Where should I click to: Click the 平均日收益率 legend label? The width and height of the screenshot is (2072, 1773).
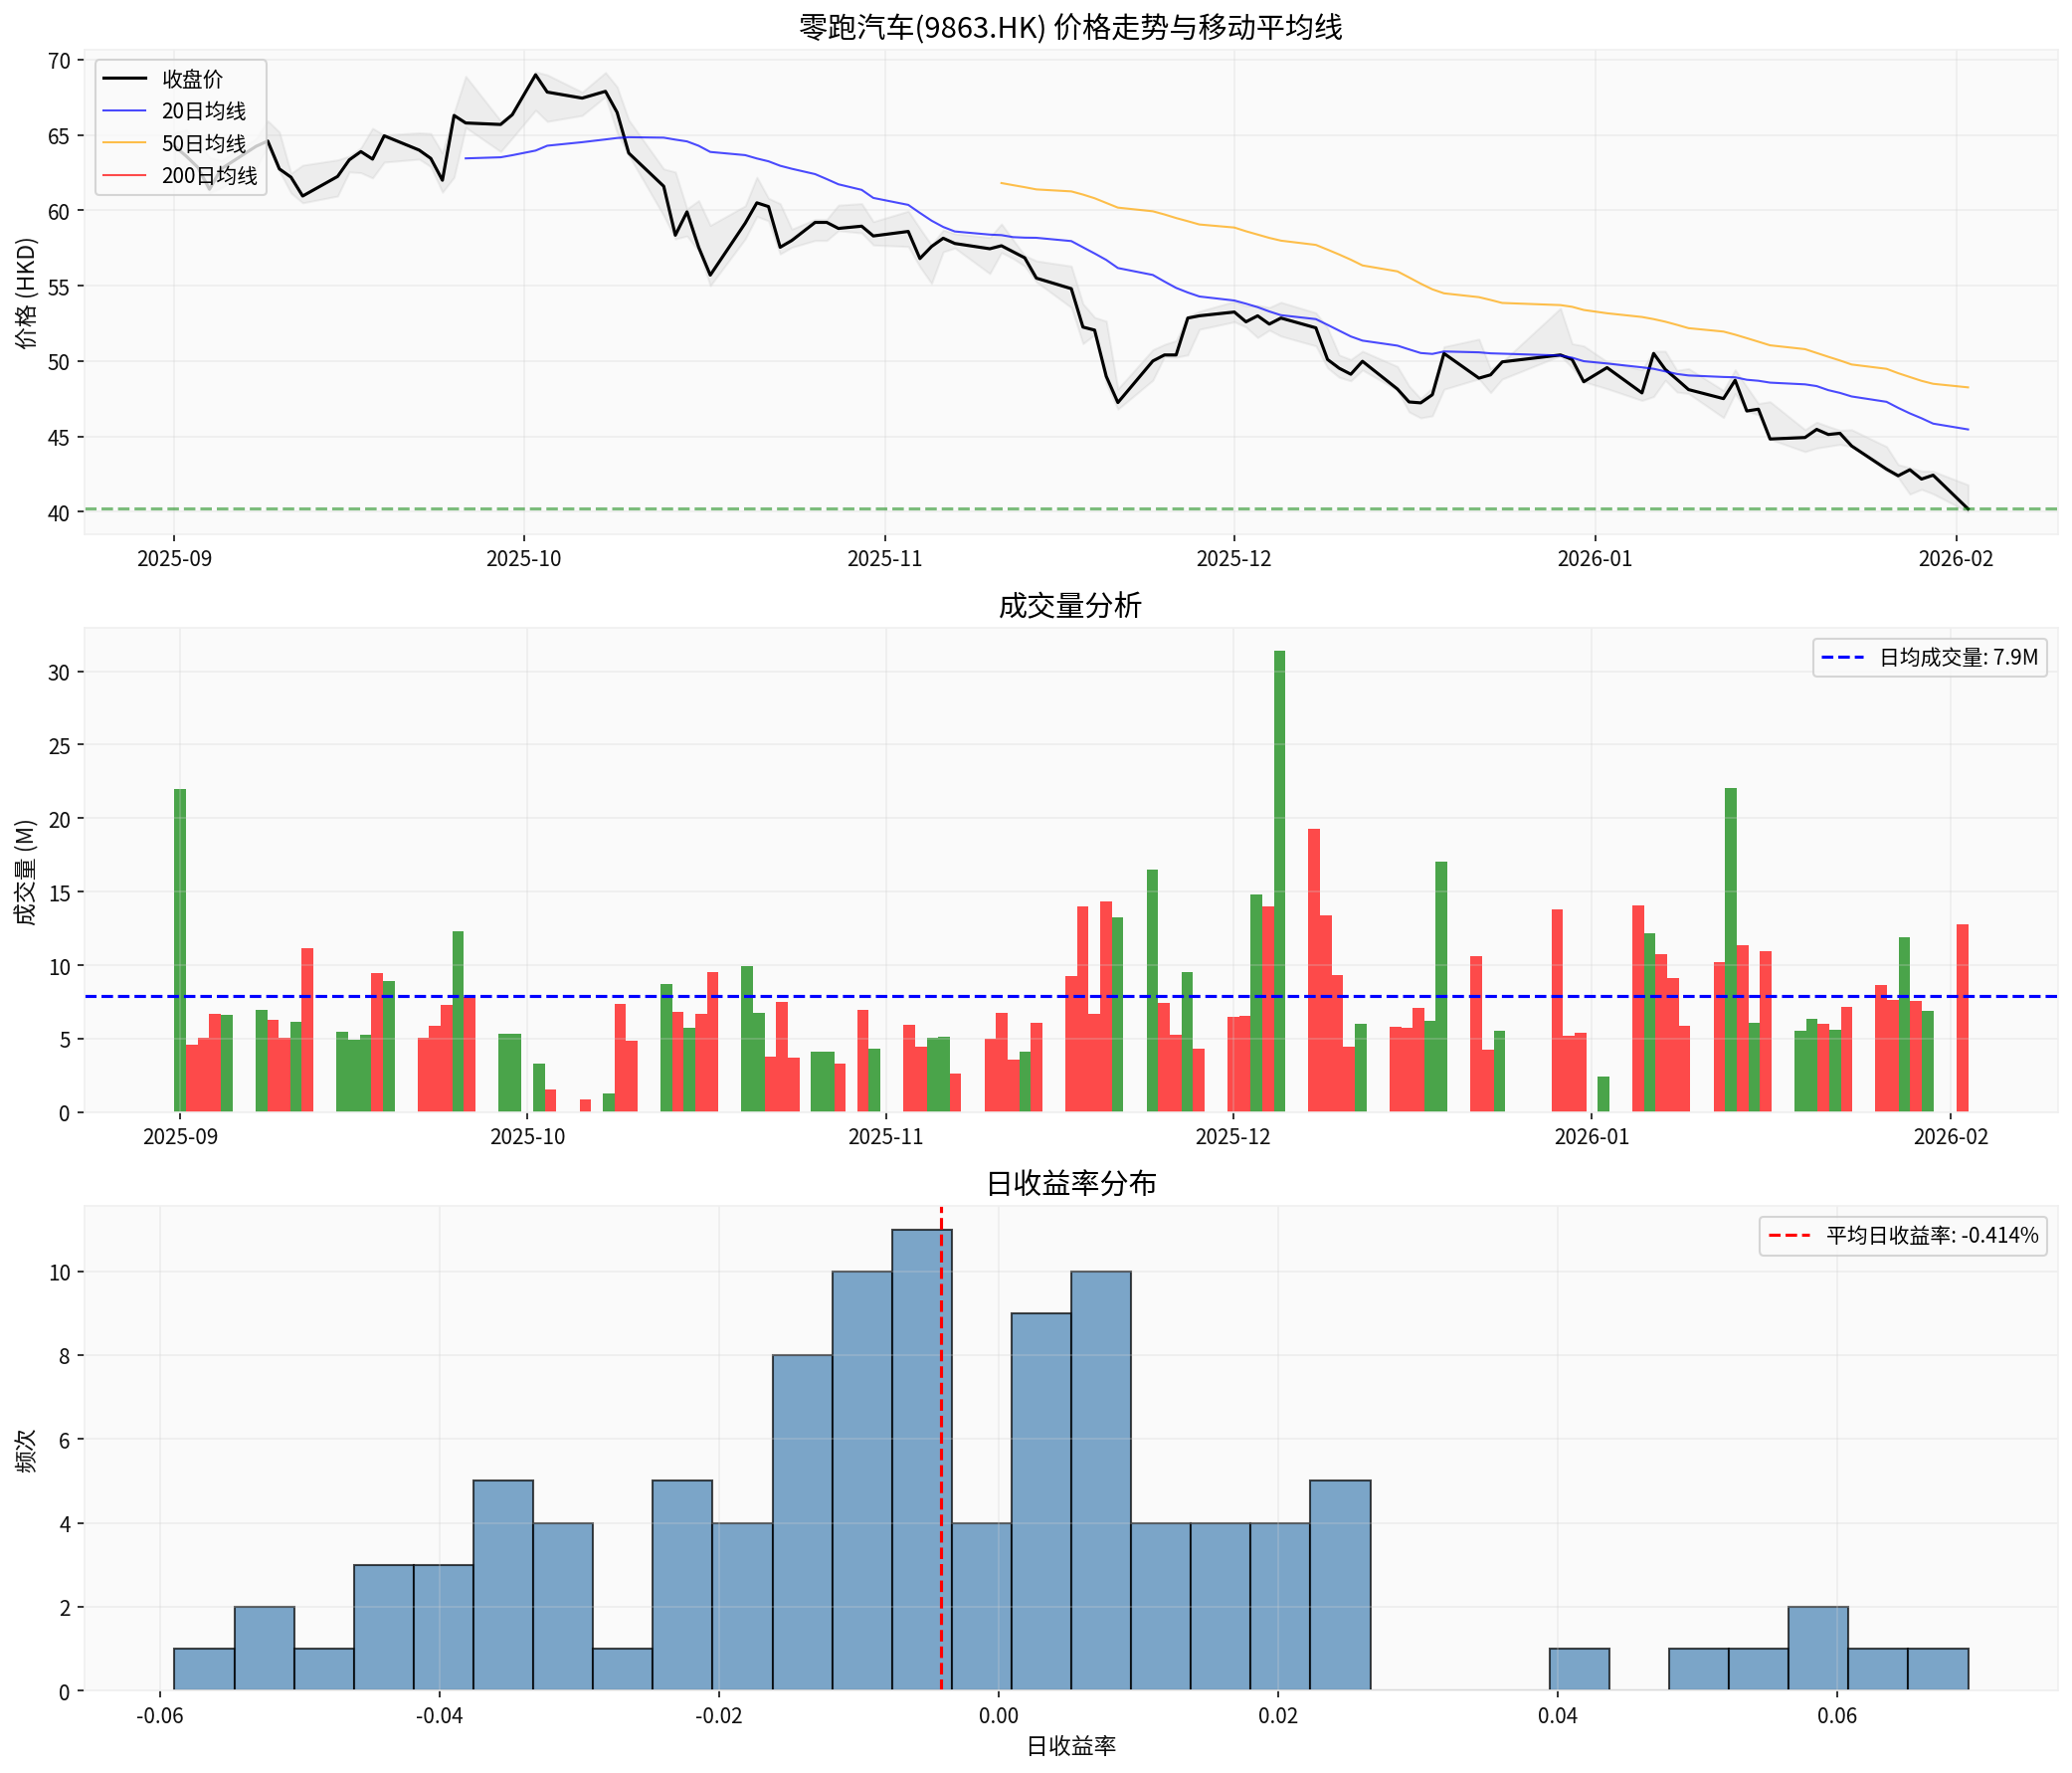pos(1931,1235)
